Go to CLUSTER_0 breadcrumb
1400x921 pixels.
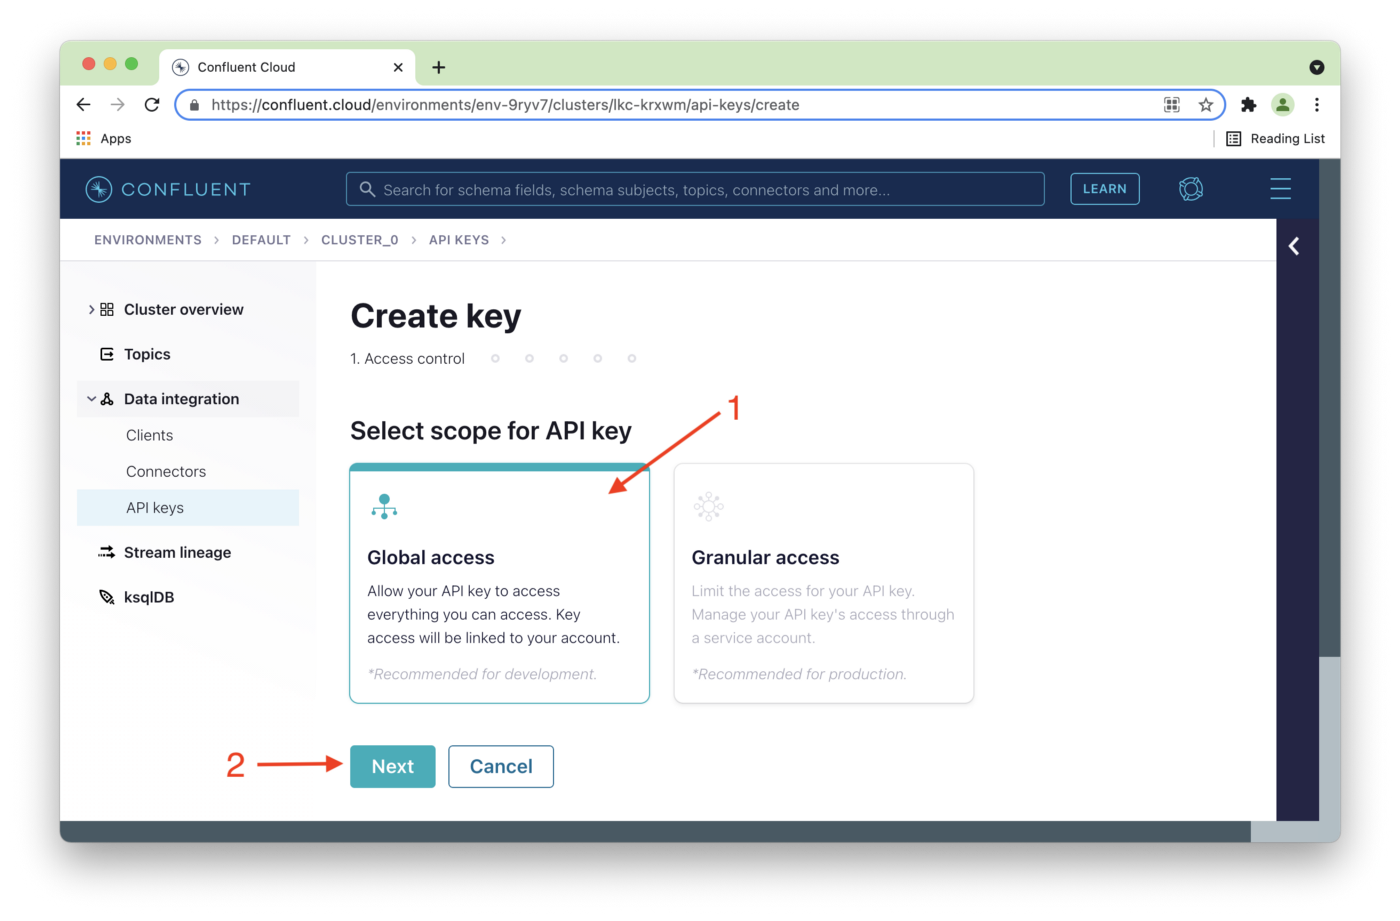pos(360,240)
